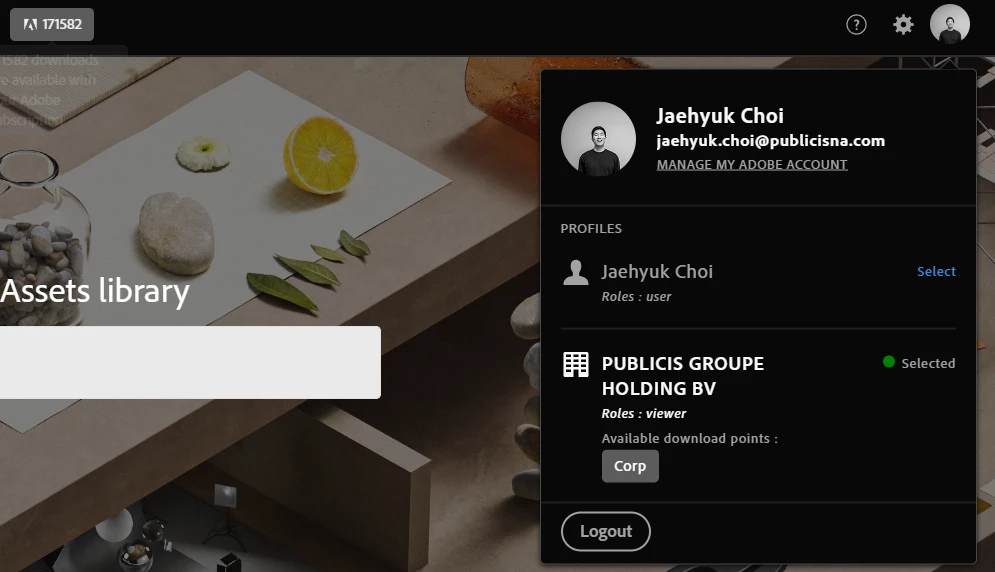The width and height of the screenshot is (995, 572).
Task: Open the settings gear icon
Action: (903, 25)
